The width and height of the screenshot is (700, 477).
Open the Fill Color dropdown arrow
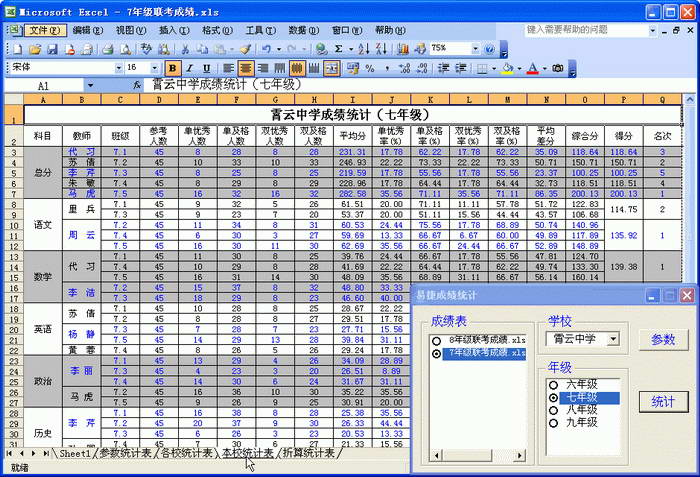[519, 68]
